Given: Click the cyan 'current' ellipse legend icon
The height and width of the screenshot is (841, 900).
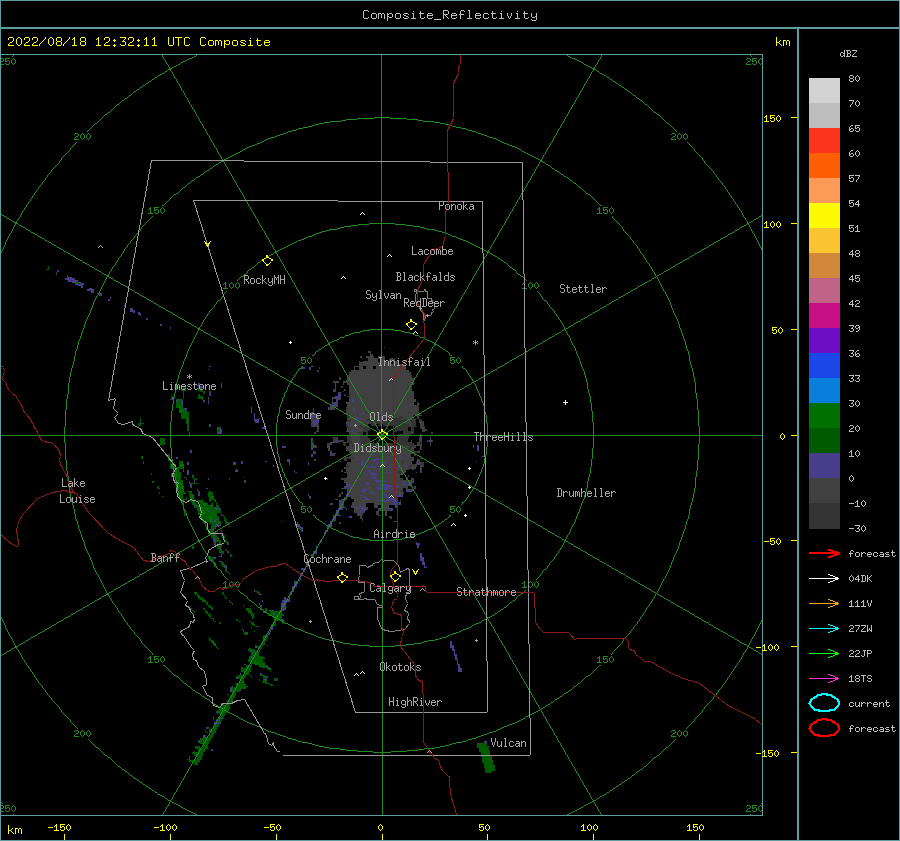Looking at the screenshot, I should pyautogui.click(x=824, y=703).
